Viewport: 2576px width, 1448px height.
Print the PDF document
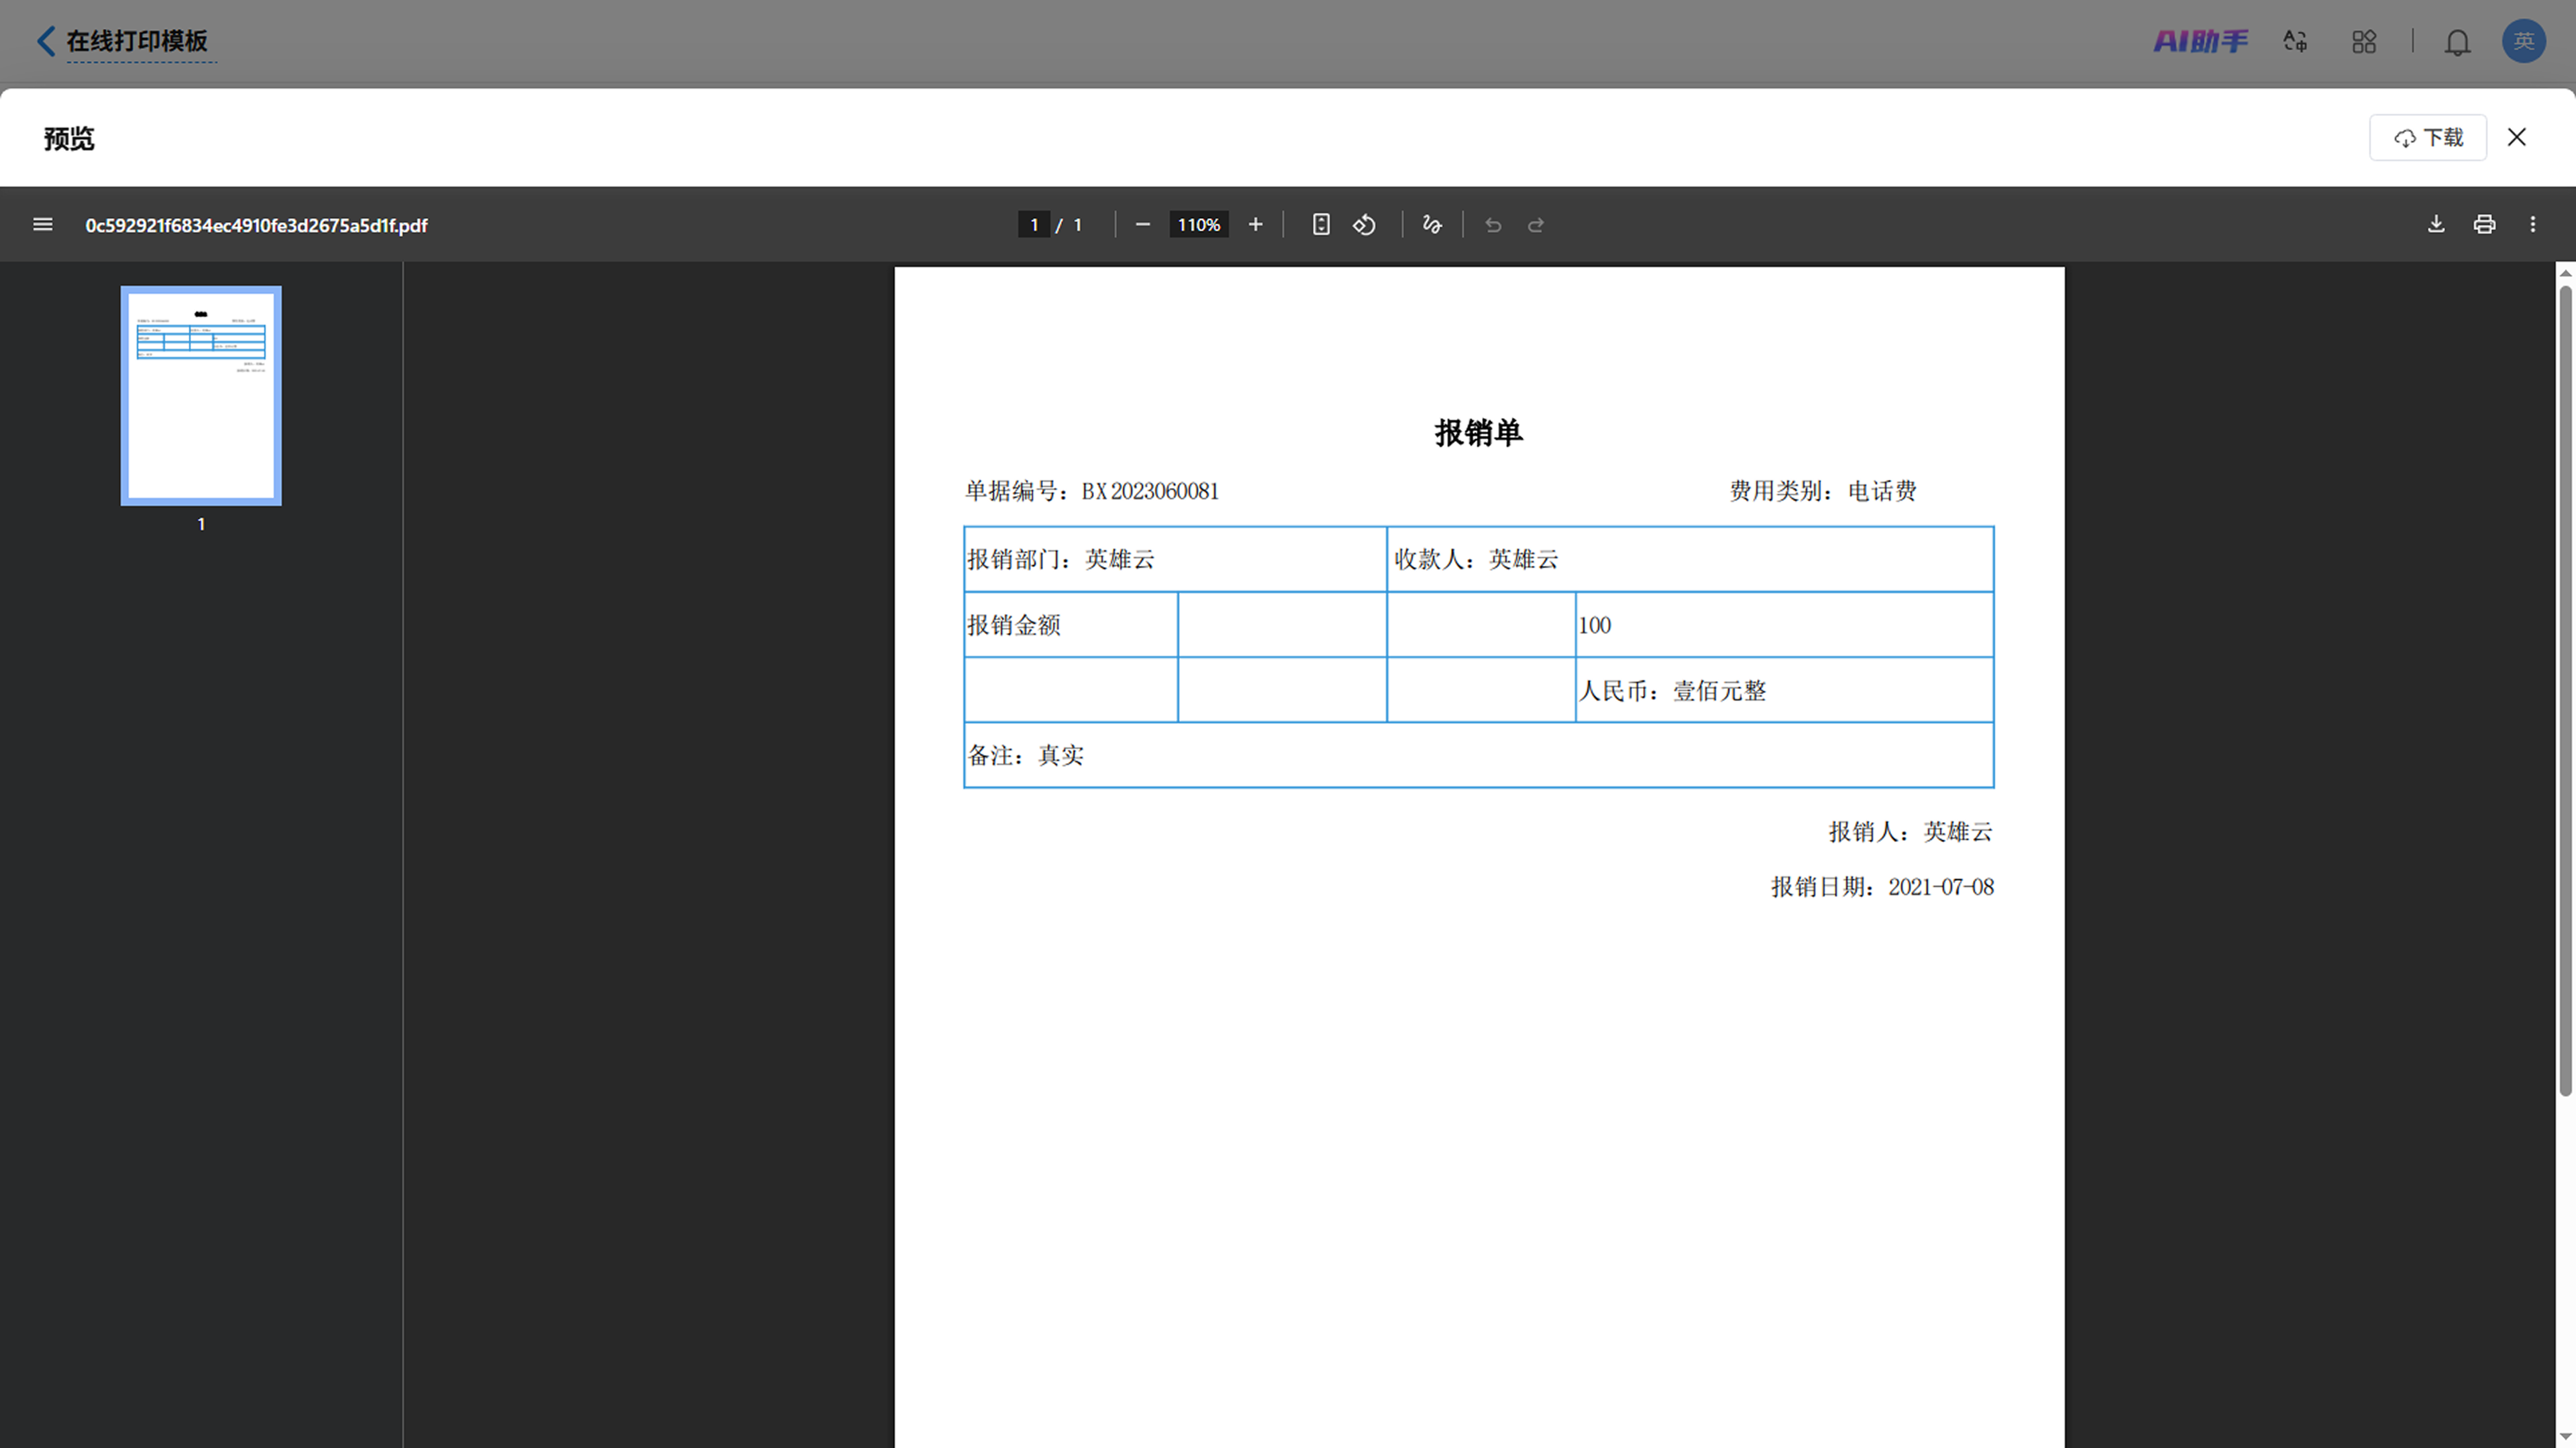tap(2484, 224)
